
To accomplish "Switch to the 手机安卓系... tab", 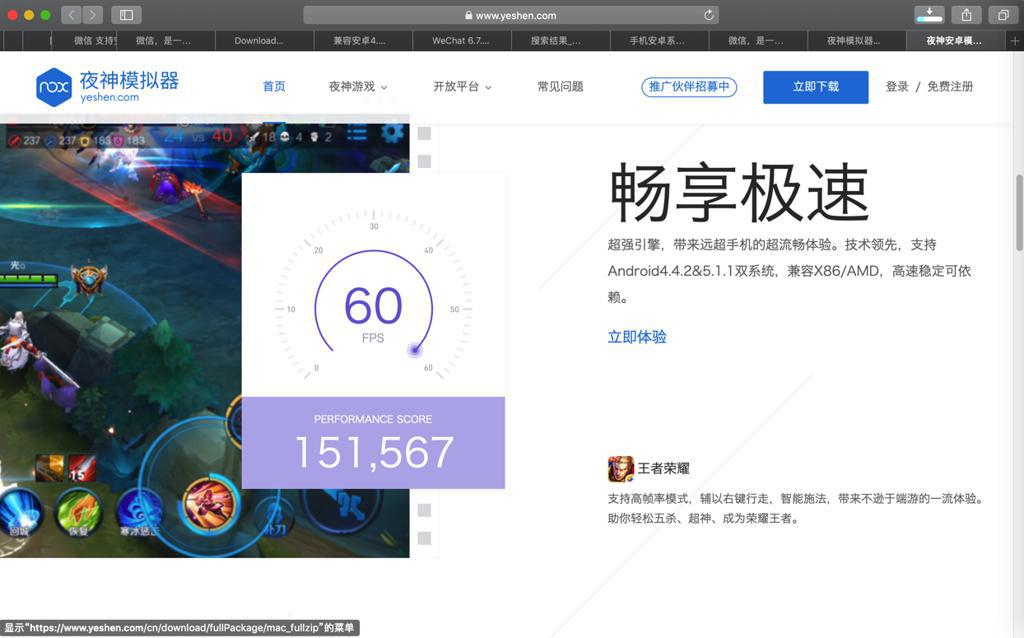I will [657, 40].
